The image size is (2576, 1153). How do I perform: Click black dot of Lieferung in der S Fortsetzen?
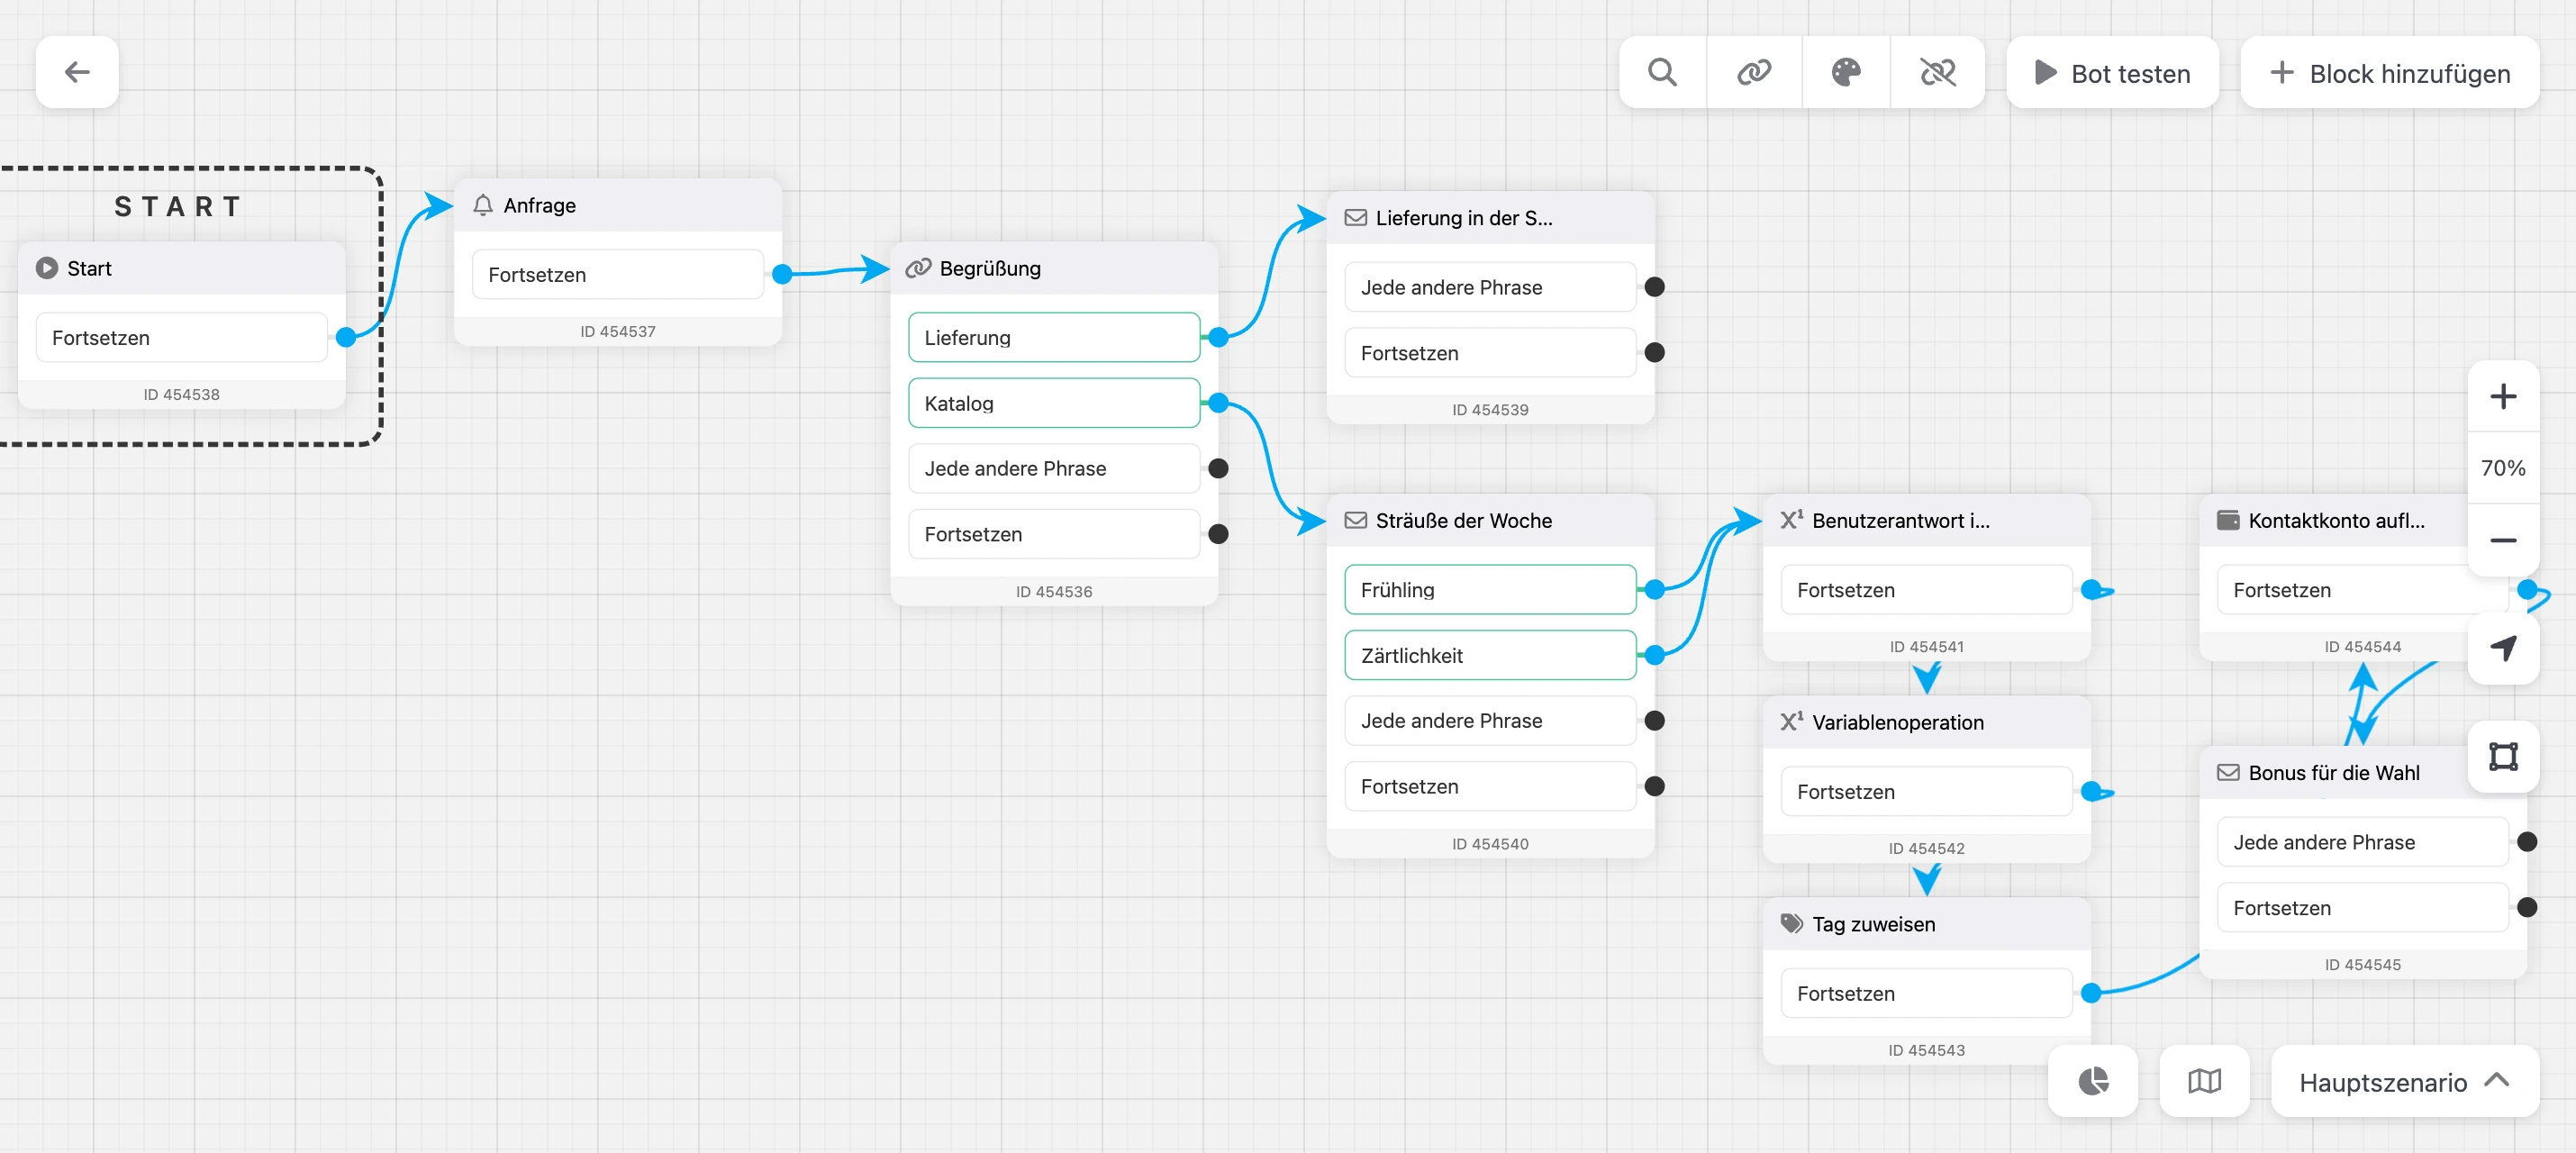pyautogui.click(x=1655, y=353)
